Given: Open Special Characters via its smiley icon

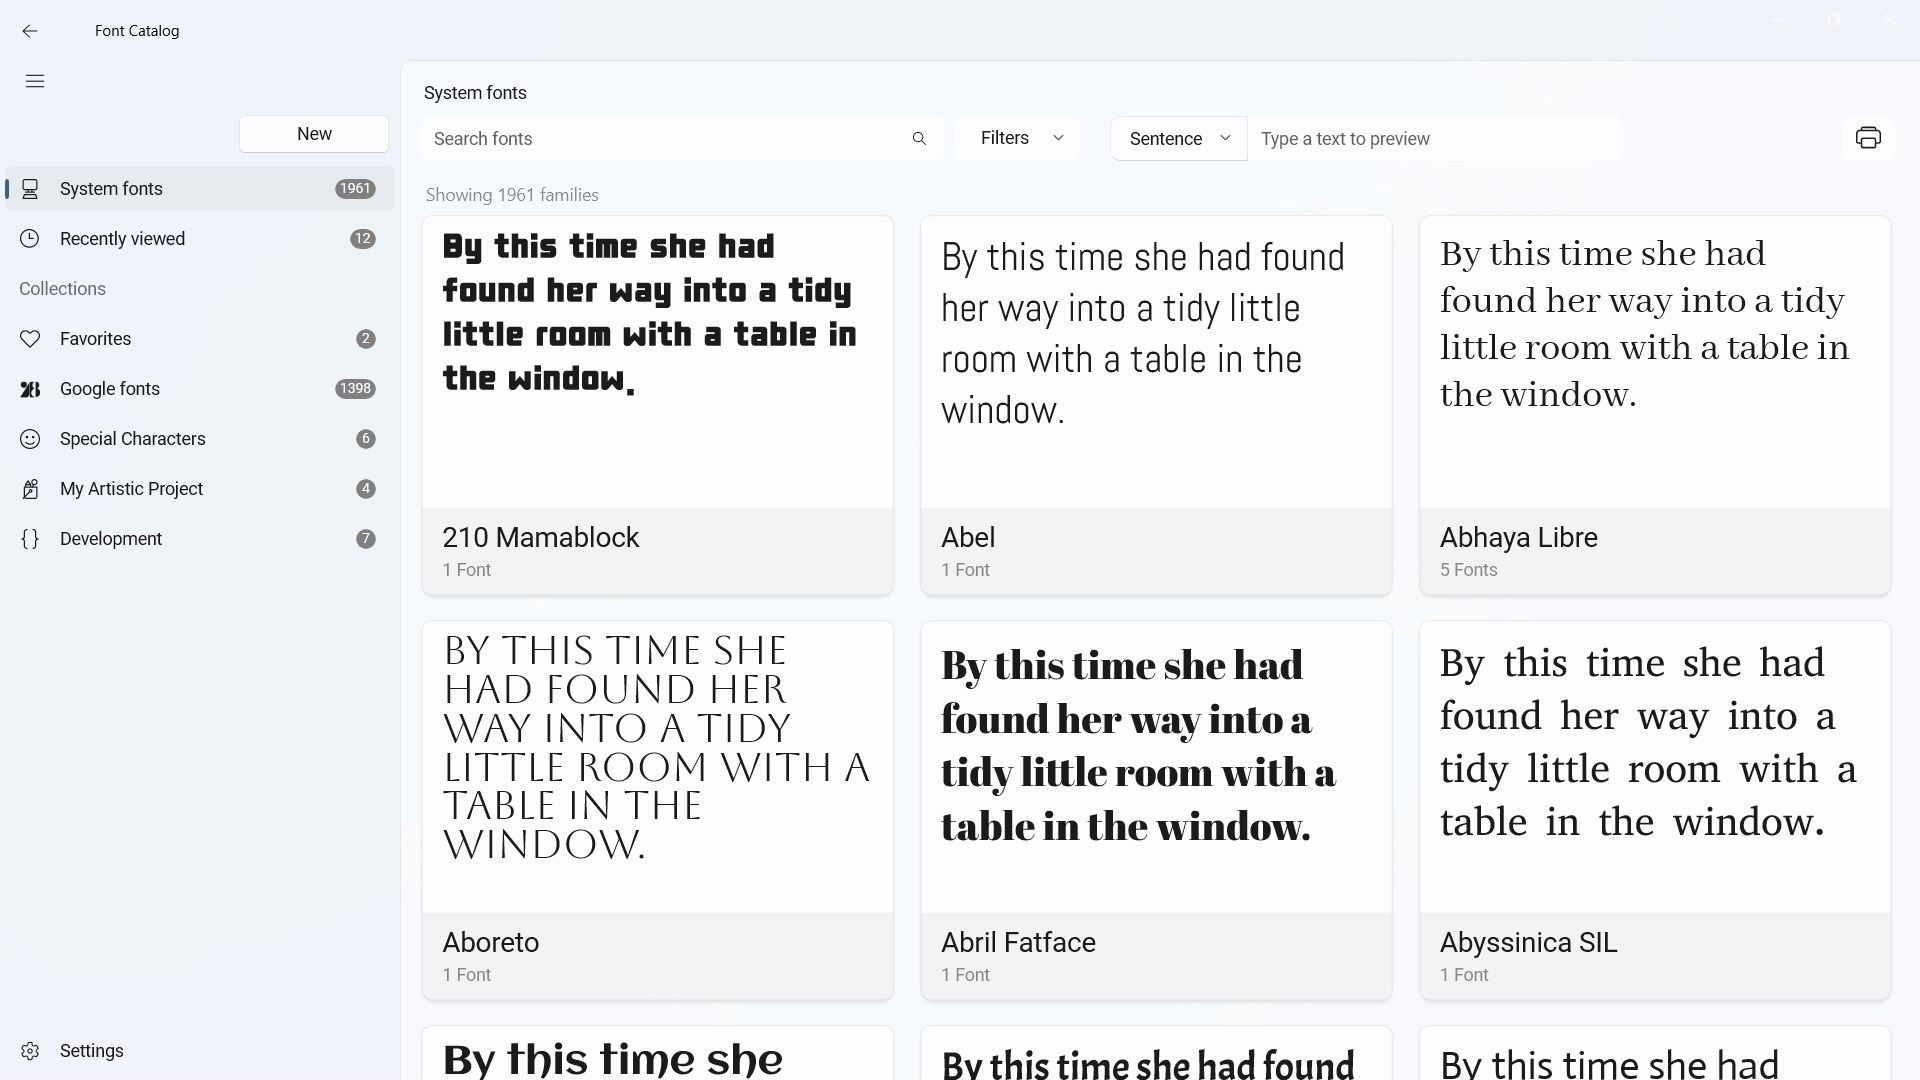Looking at the screenshot, I should (x=30, y=439).
